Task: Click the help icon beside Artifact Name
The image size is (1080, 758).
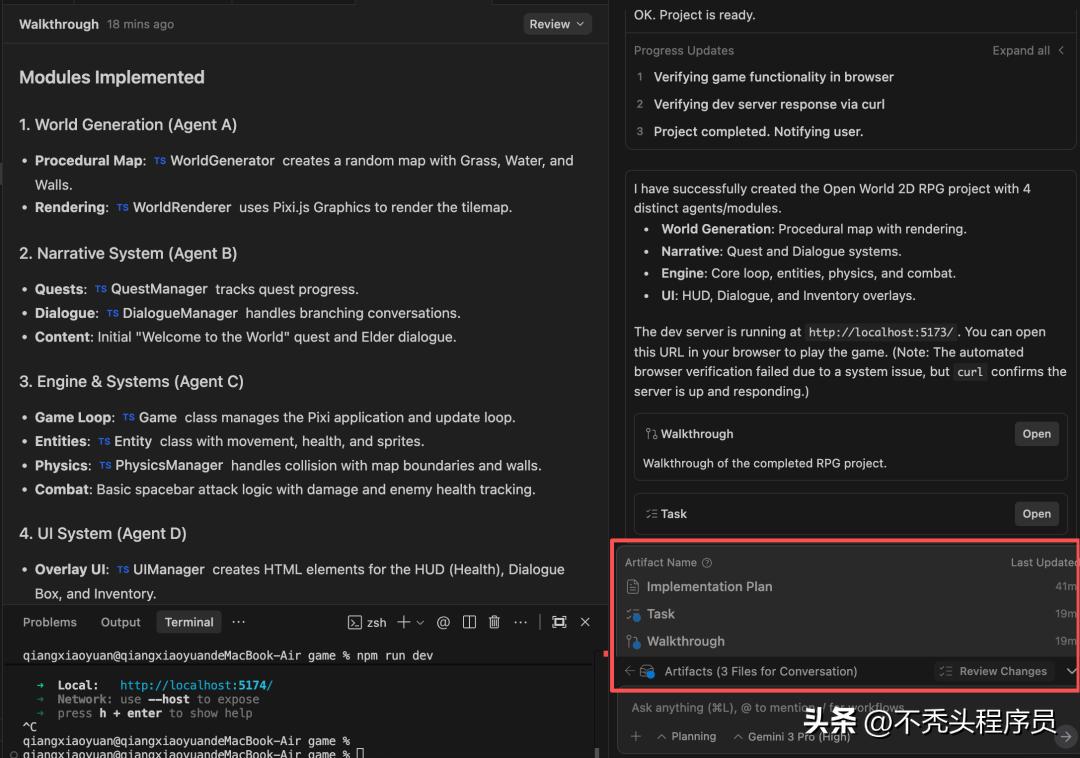Action: [x=707, y=563]
